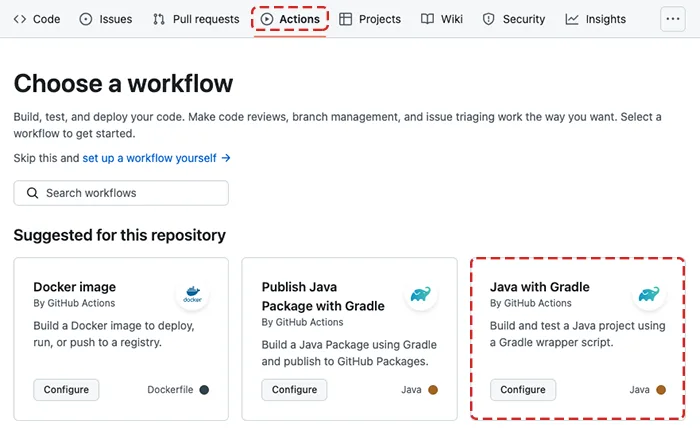Image resolution: width=700 pixels, height=428 pixels.
Task: Click 'Build and test a Java project' description
Action: (x=578, y=334)
